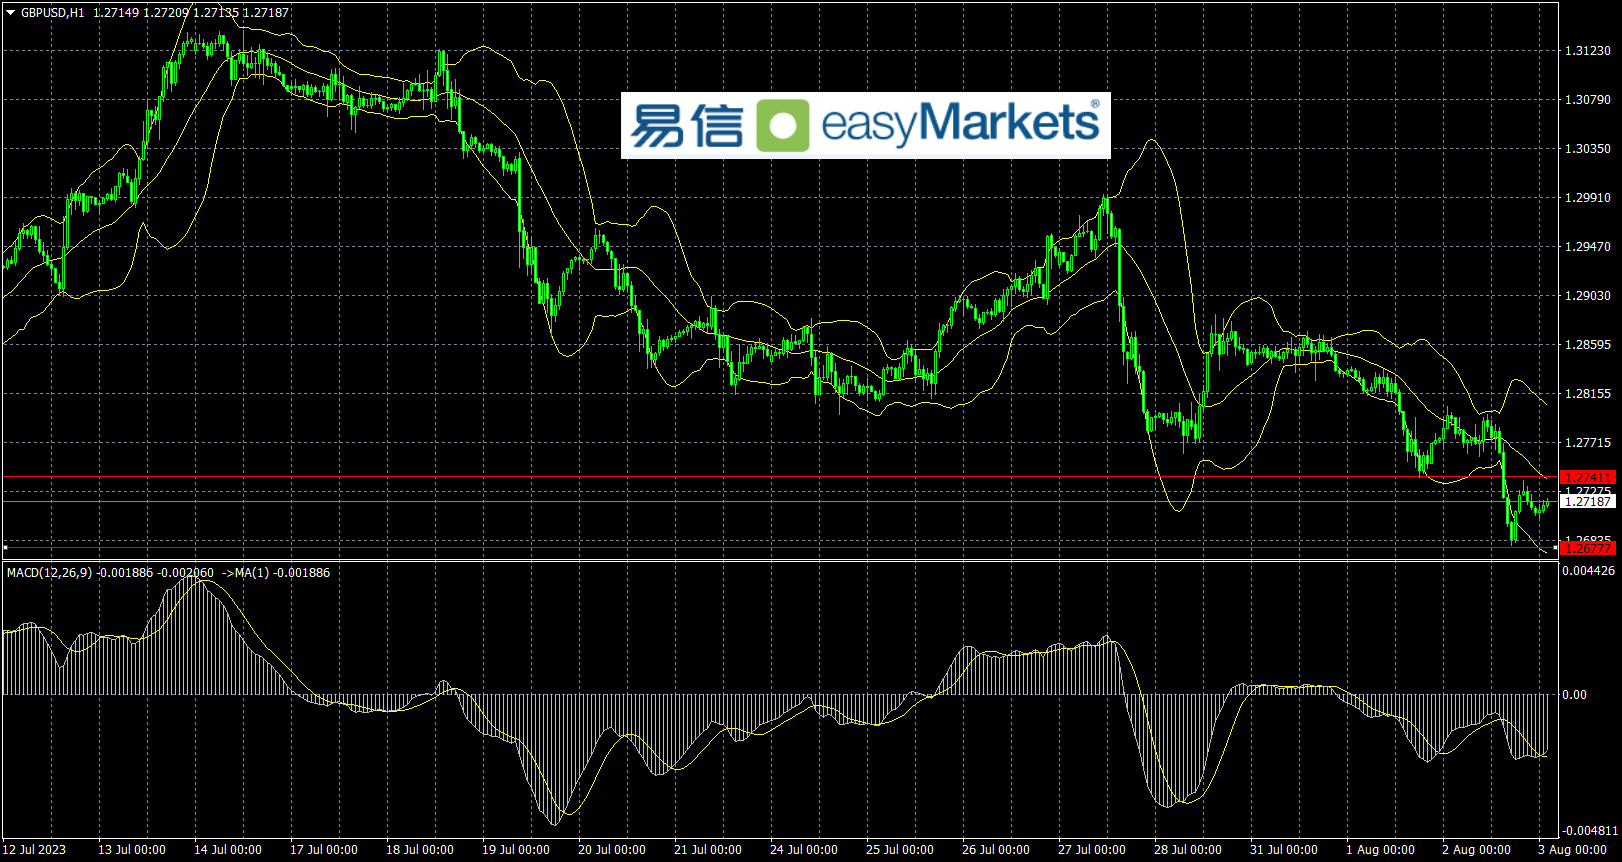Click the 27 Jul 00:00 date label
This screenshot has height=862, width=1622.
pyautogui.click(x=1092, y=850)
